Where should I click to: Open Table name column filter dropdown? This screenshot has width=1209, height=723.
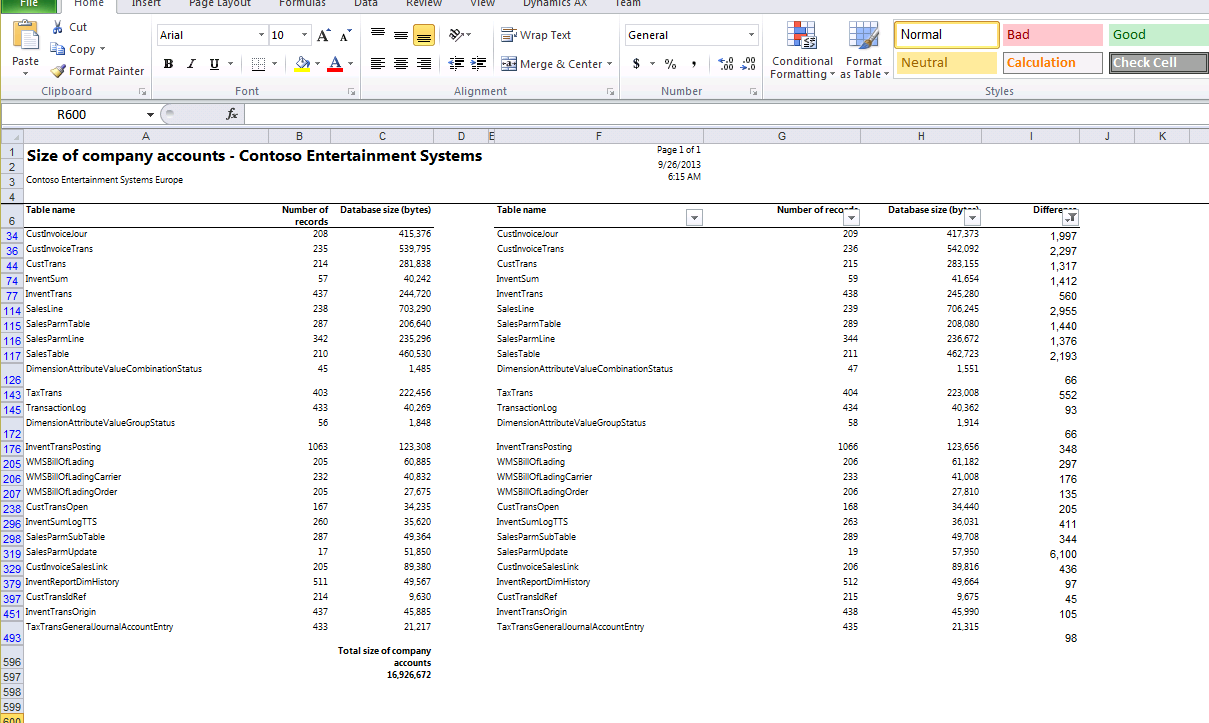coord(694,218)
